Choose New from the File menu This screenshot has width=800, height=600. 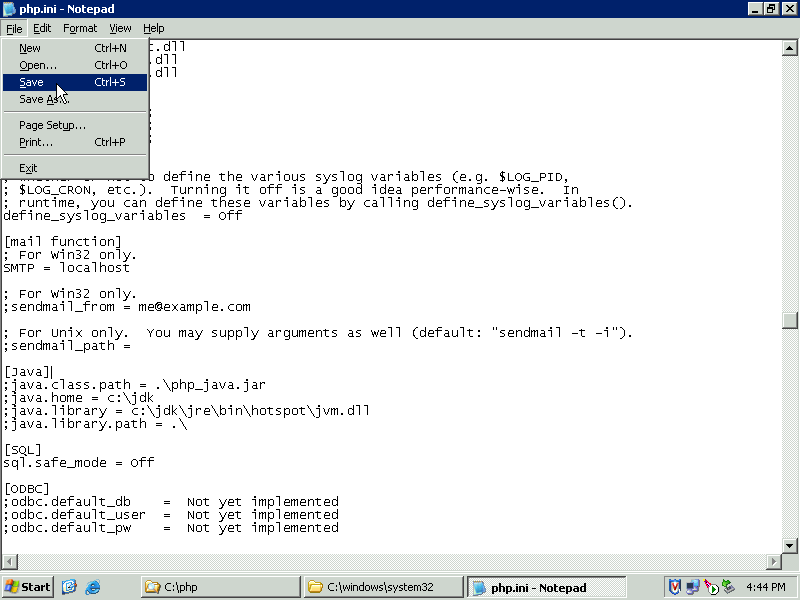(30, 48)
